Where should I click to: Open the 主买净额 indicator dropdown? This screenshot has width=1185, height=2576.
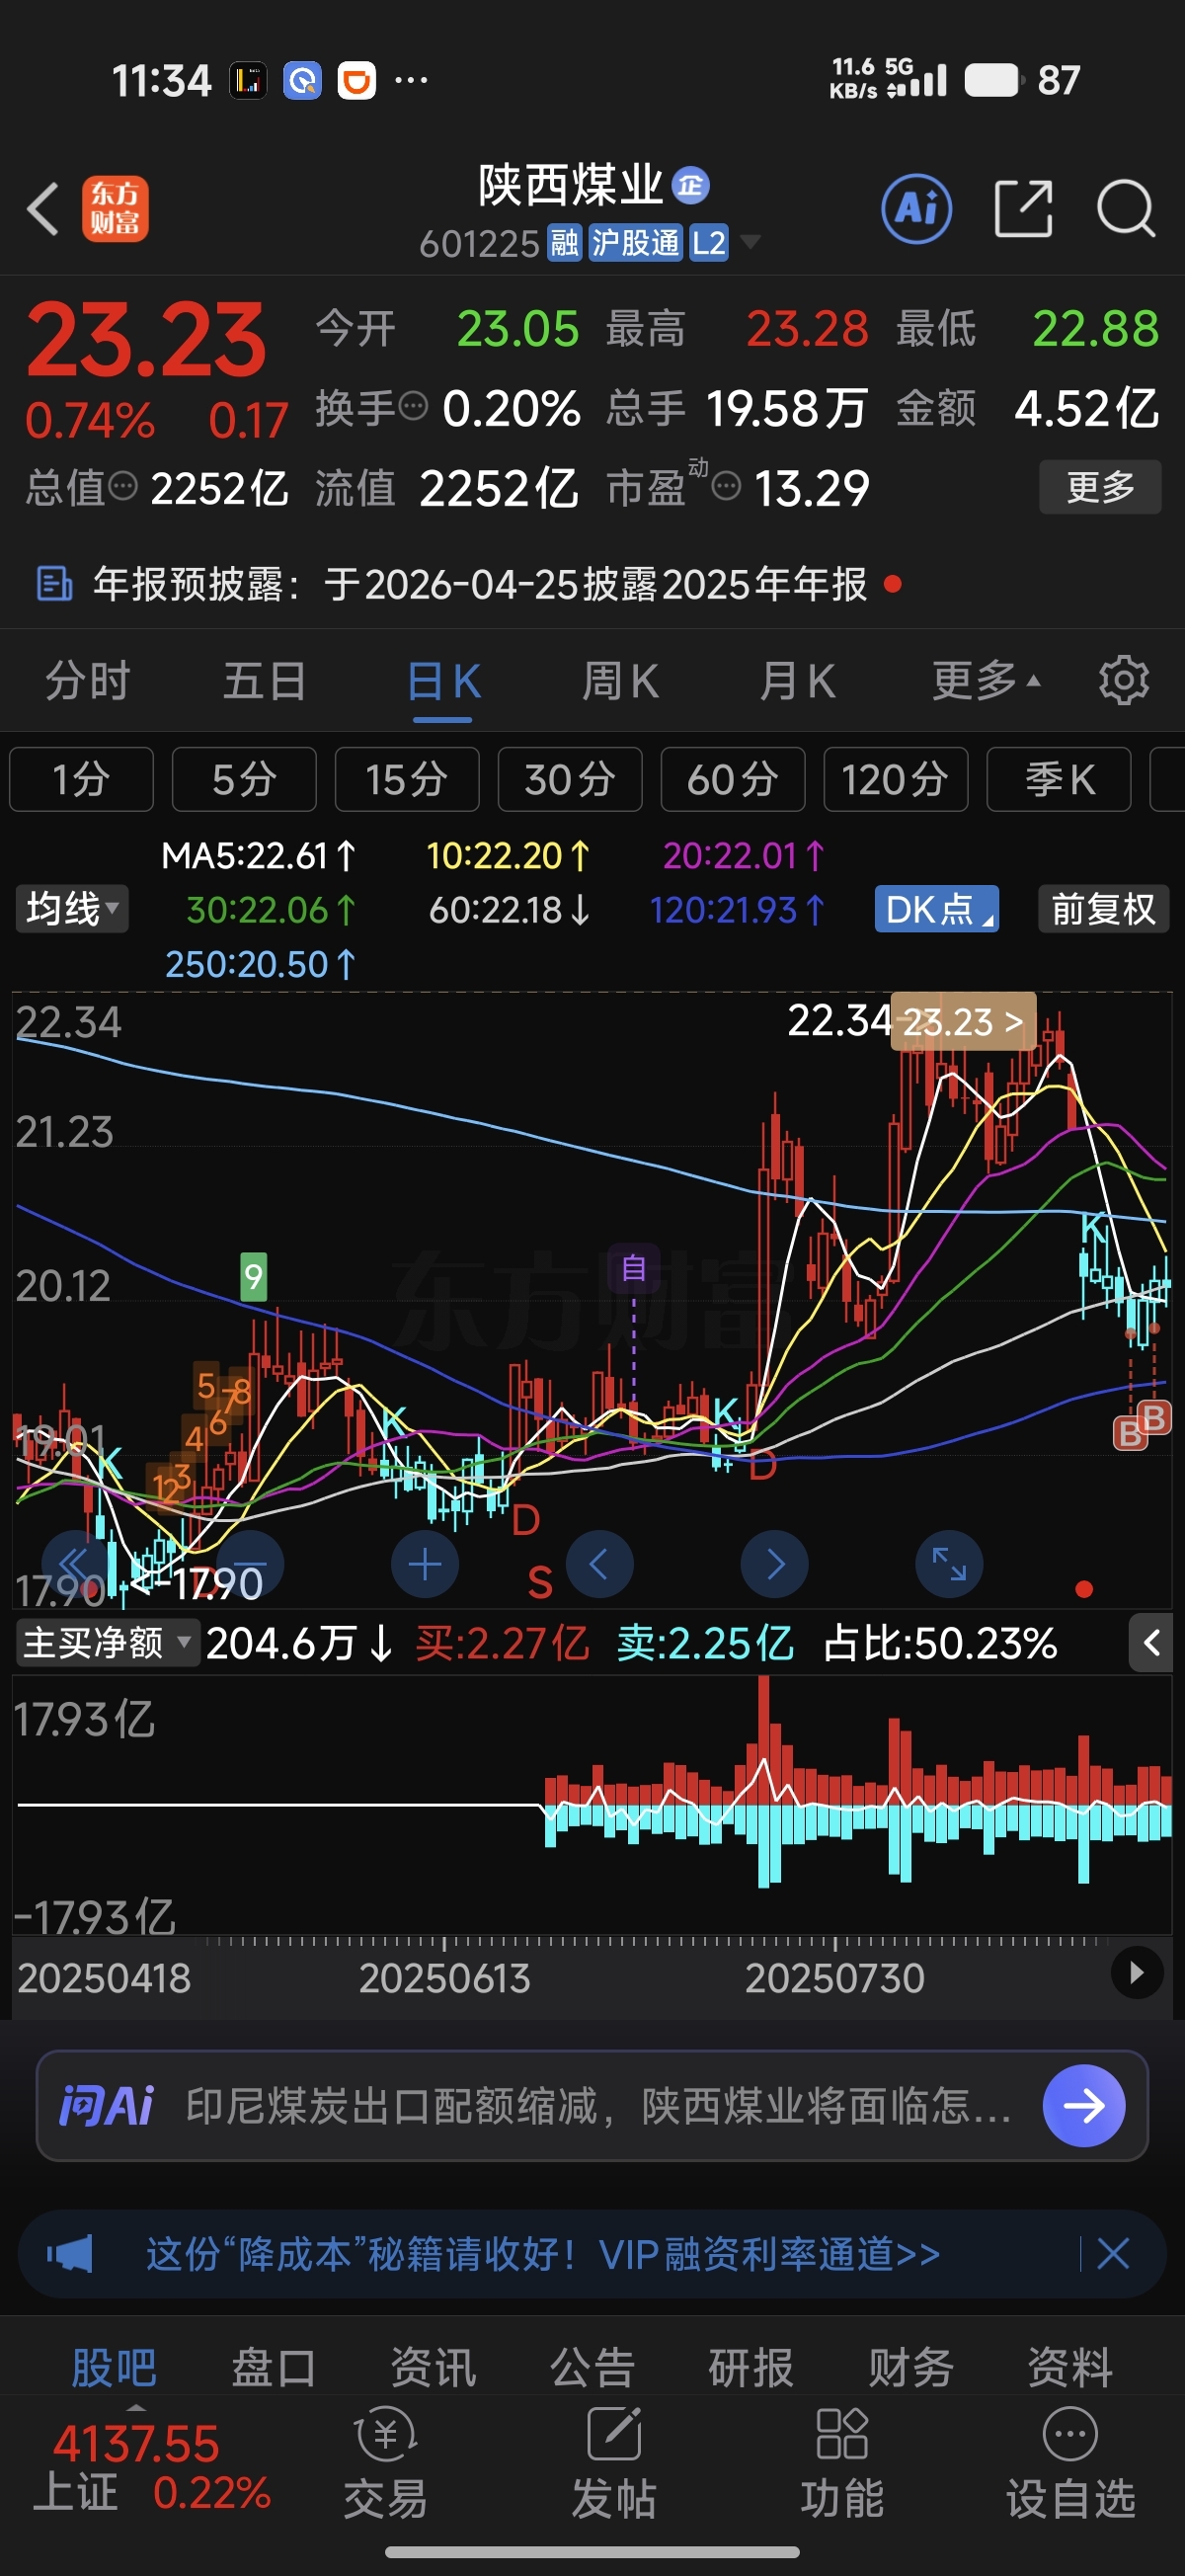click(107, 1642)
